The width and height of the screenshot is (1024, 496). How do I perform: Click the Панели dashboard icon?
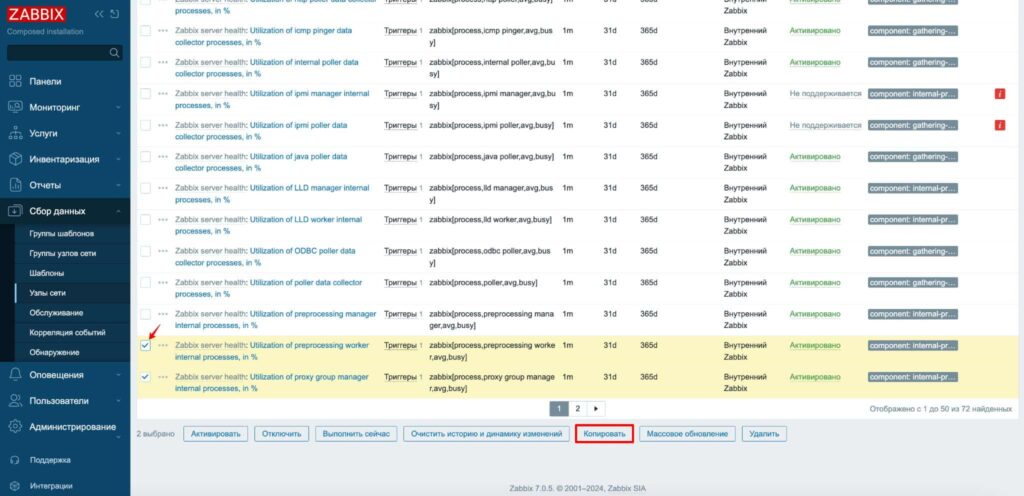tap(16, 82)
